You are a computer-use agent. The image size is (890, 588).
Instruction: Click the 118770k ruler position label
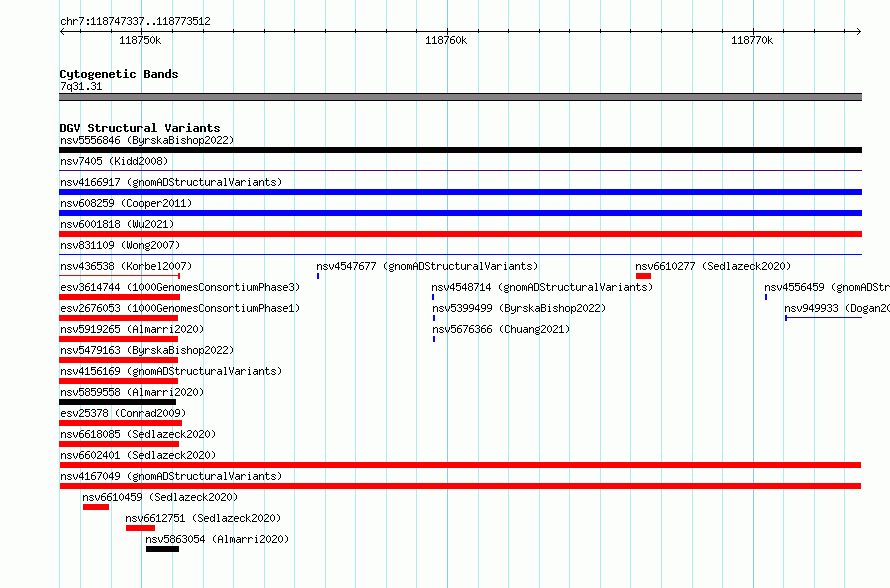coord(752,40)
